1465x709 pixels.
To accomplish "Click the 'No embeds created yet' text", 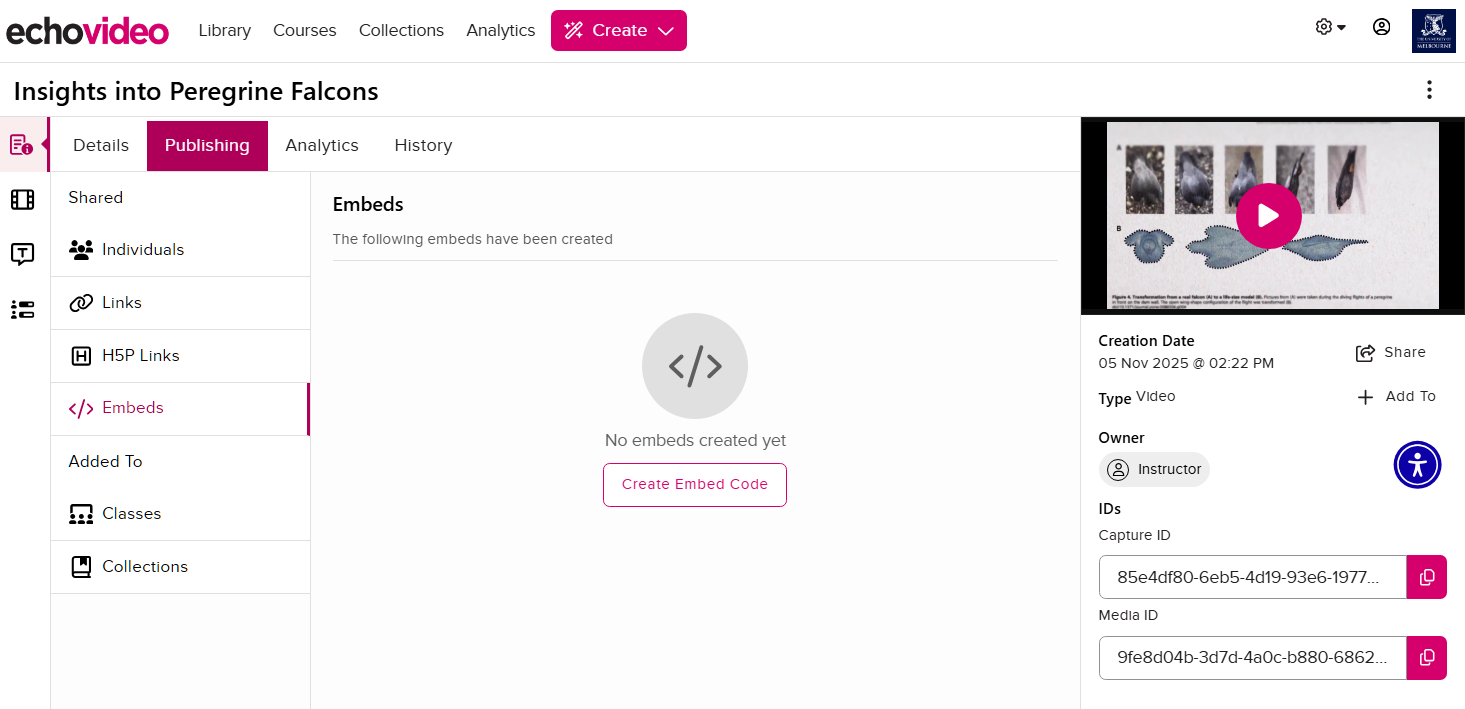I will coord(695,440).
